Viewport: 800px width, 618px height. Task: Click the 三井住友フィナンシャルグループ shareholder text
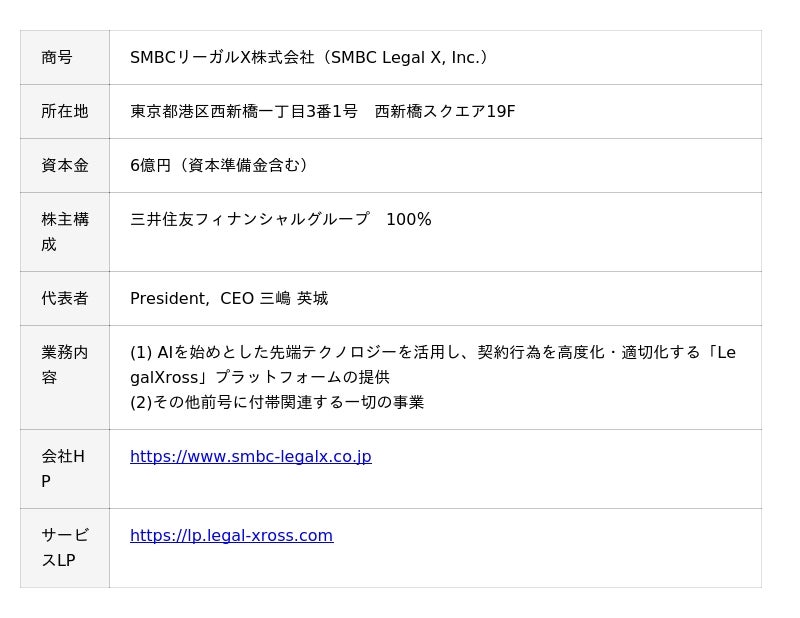click(x=250, y=220)
